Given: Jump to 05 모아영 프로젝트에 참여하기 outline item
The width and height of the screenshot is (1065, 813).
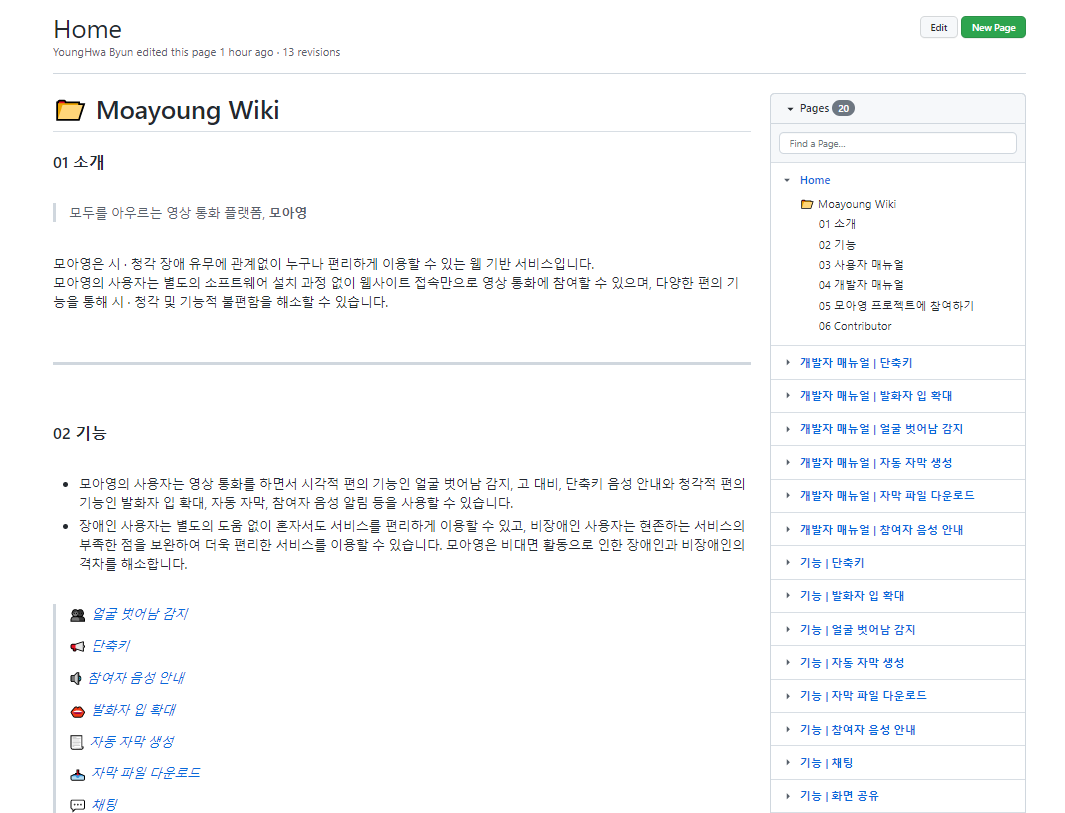Looking at the screenshot, I should (896, 306).
